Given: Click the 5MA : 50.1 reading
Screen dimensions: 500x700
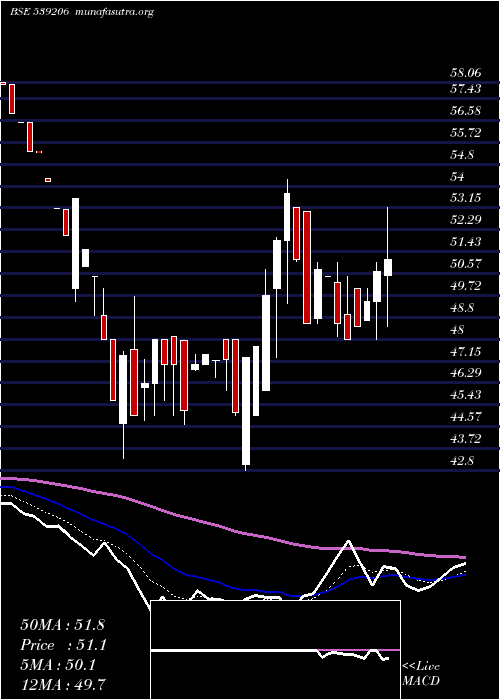Looking at the screenshot, I should point(58,665).
